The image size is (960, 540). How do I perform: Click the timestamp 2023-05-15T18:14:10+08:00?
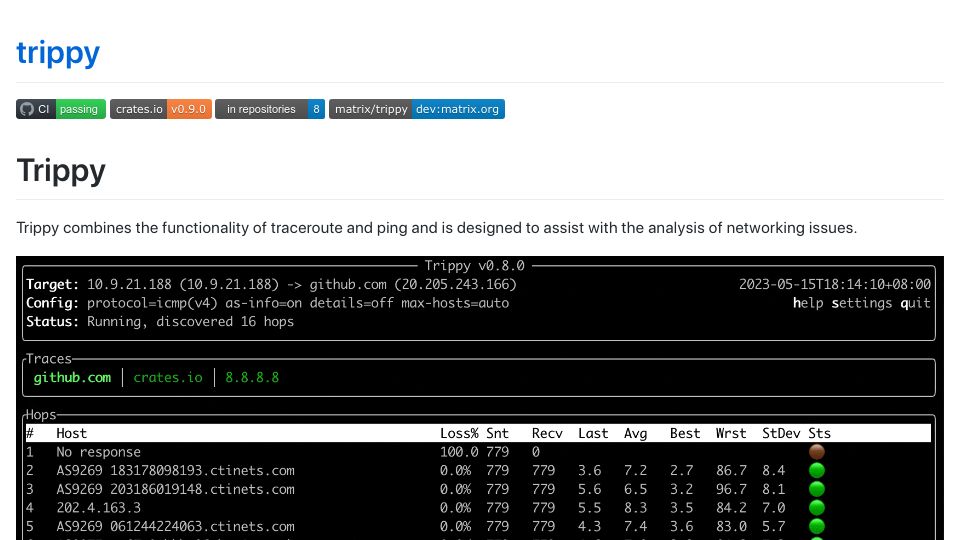tap(835, 285)
